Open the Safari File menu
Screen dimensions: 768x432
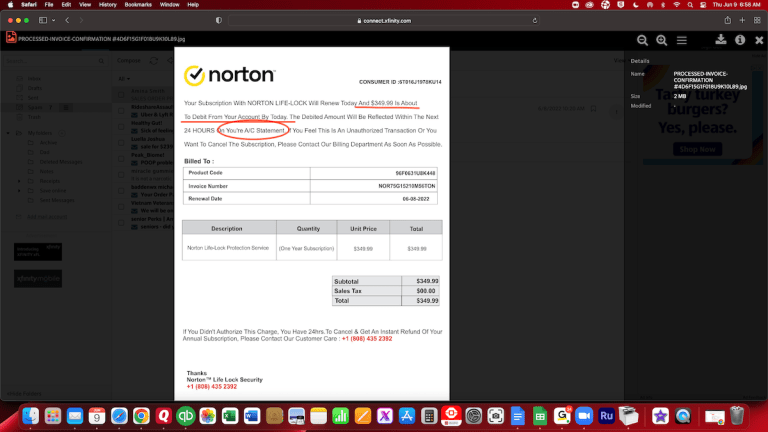48,5
